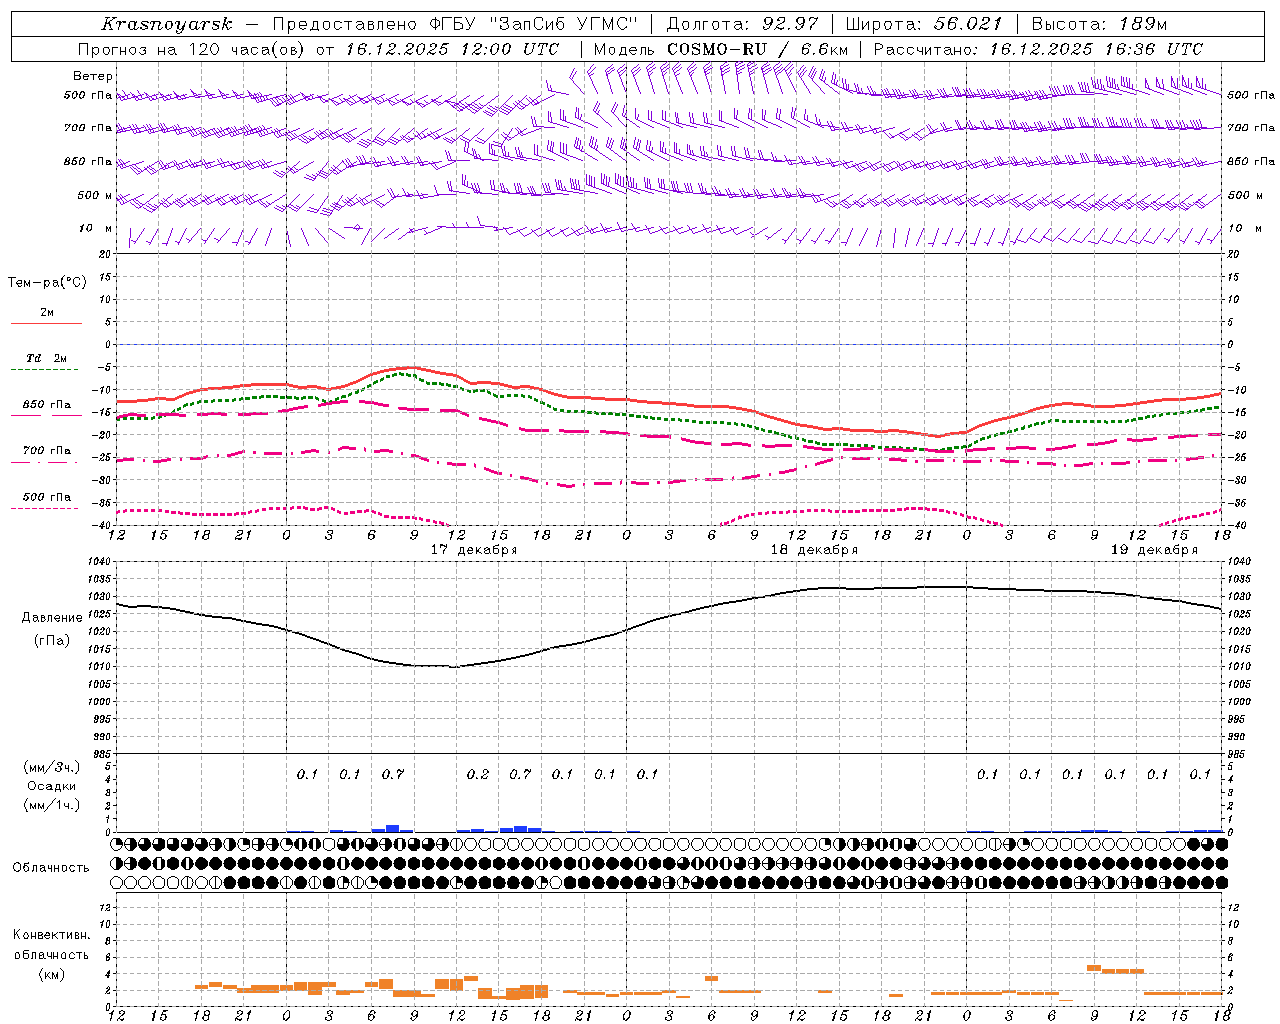Image resolution: width=1280 pixels, height=1024 pixels.
Task: Click the Td 2м legend label
Action: tap(47, 358)
